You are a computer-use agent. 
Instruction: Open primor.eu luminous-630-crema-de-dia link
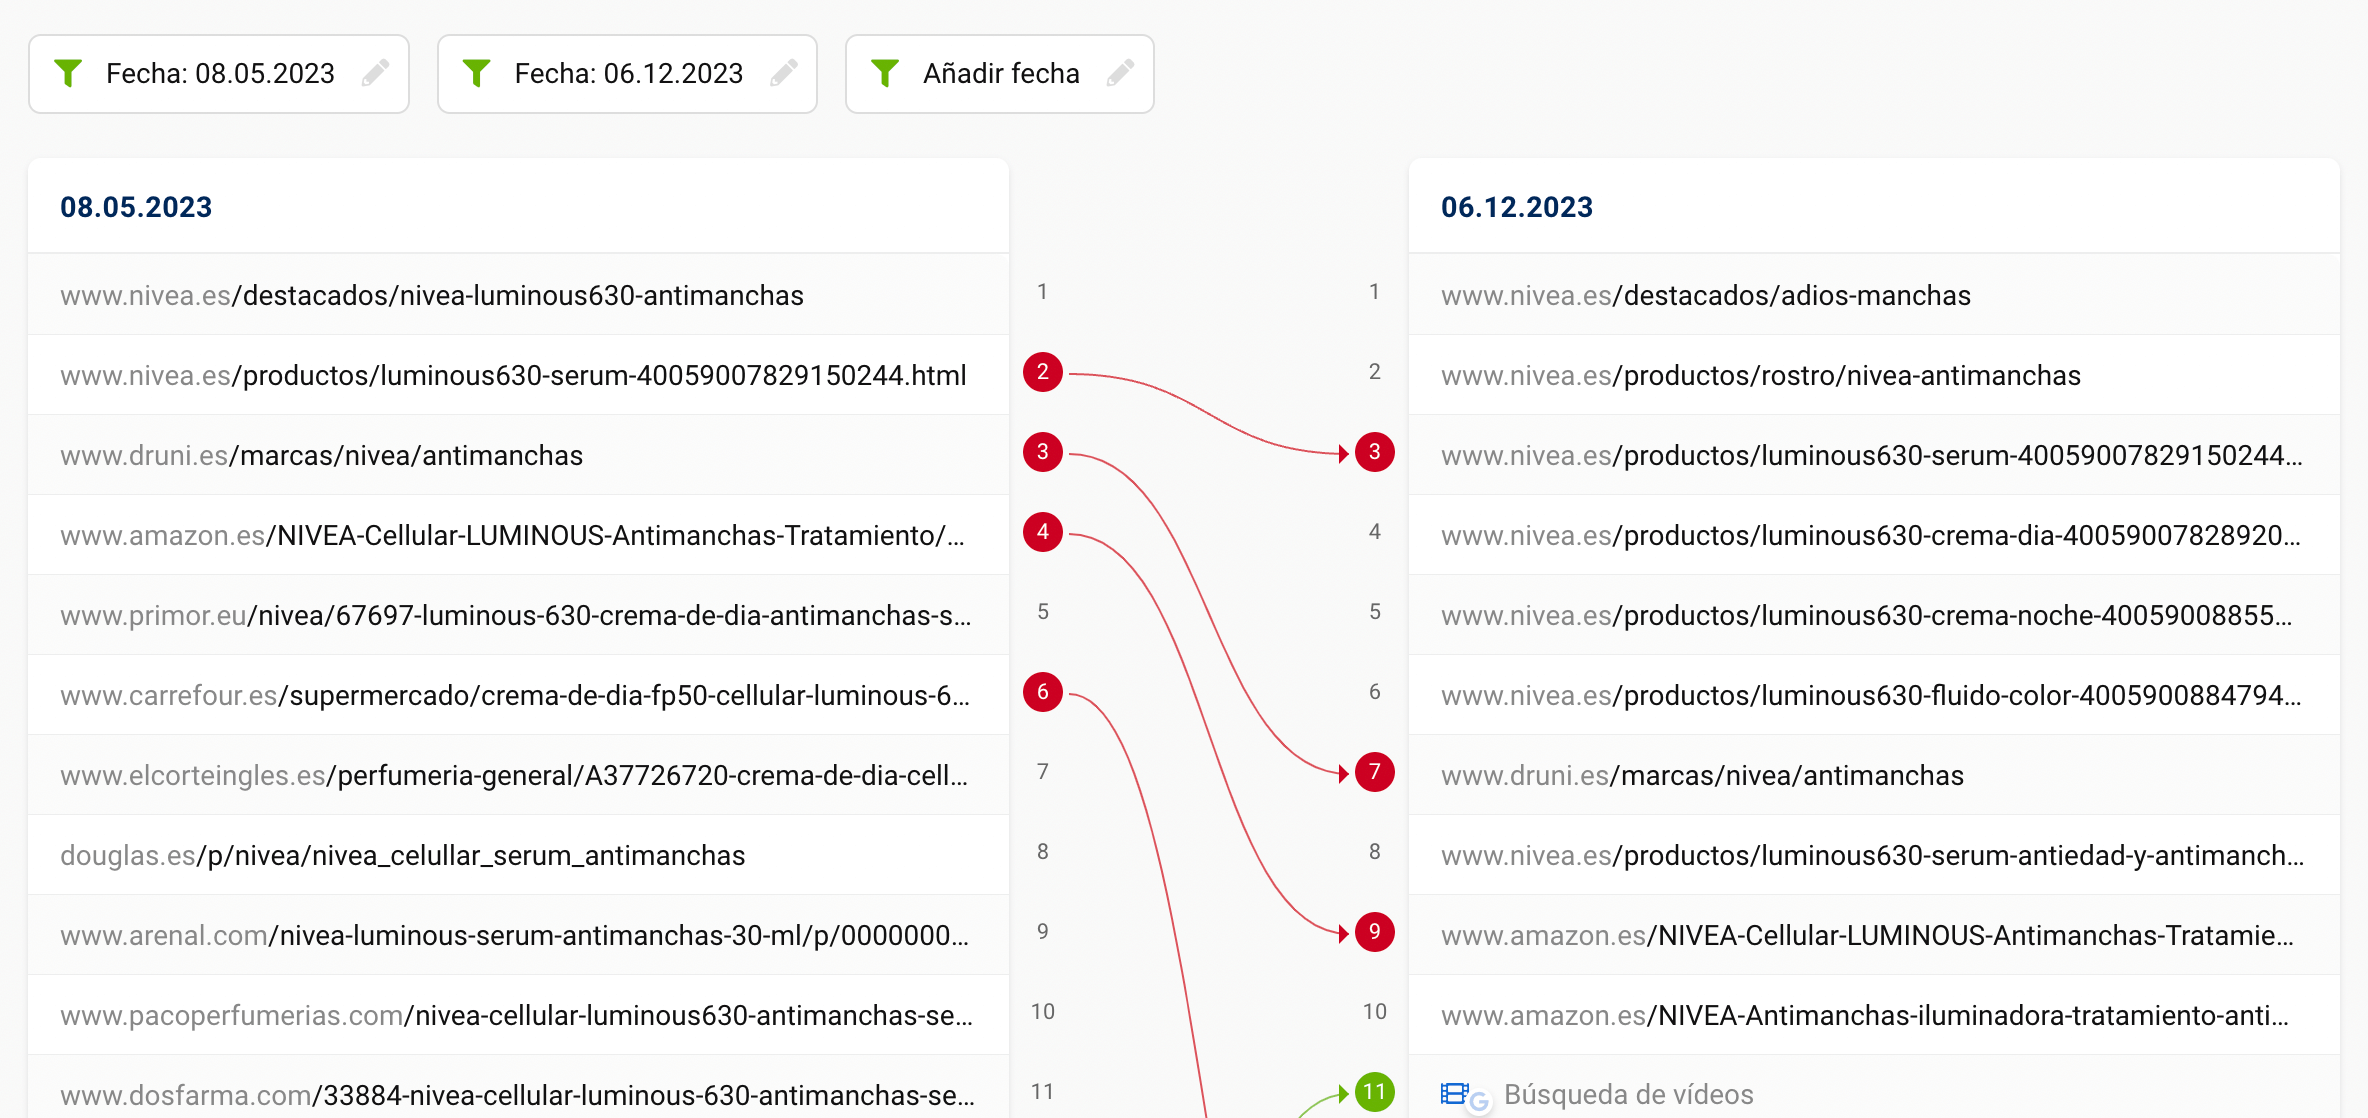(516, 616)
